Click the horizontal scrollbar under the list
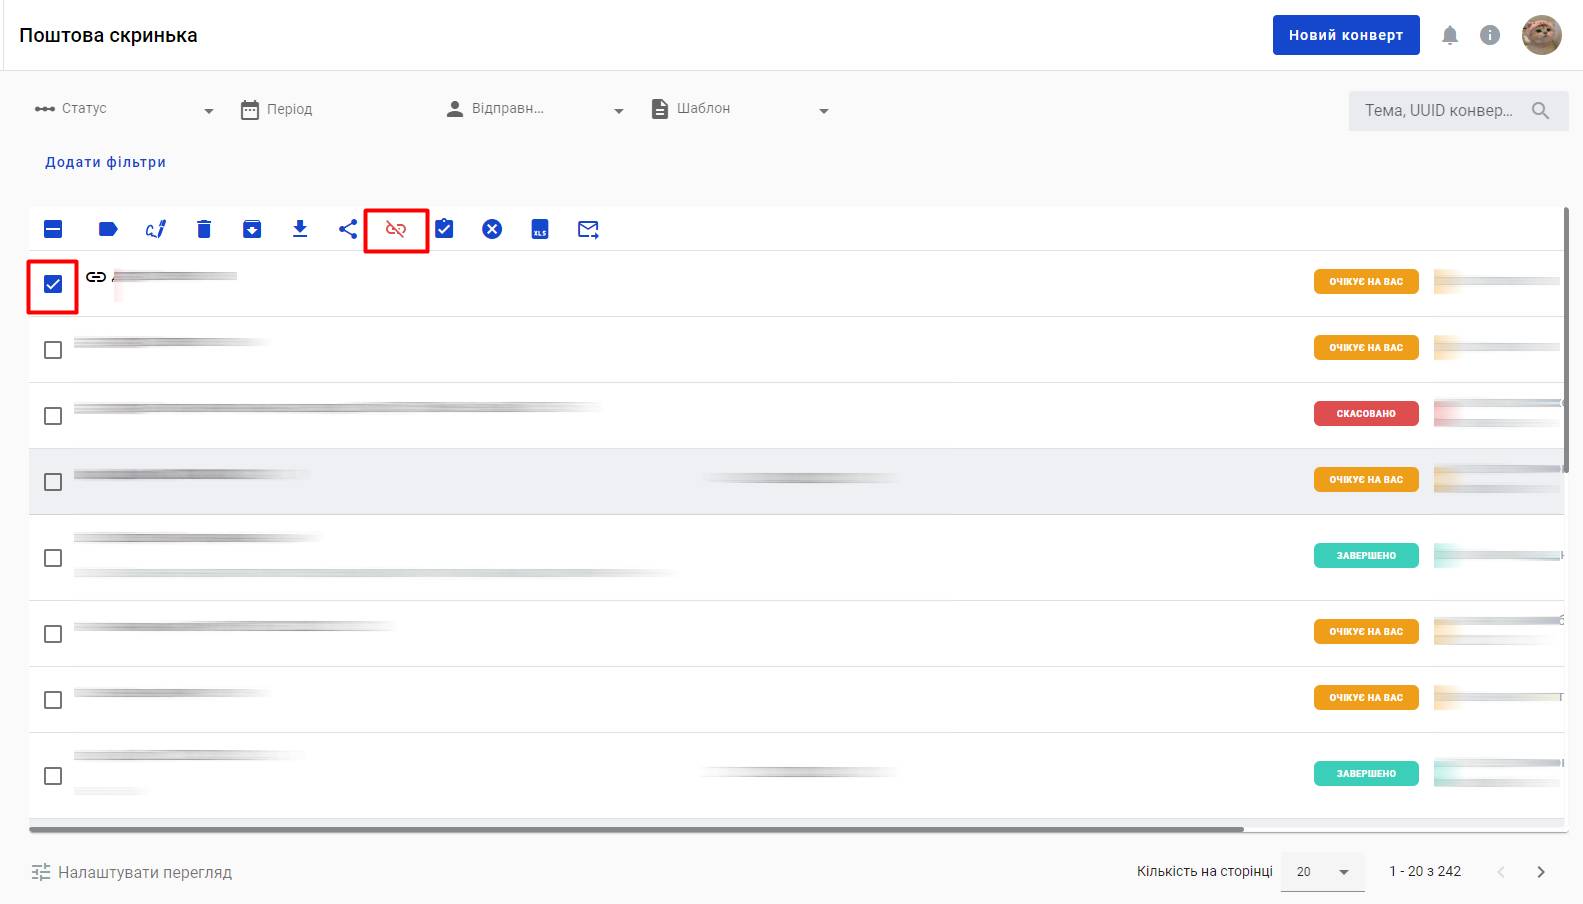Viewport: 1583px width, 904px height. [636, 829]
